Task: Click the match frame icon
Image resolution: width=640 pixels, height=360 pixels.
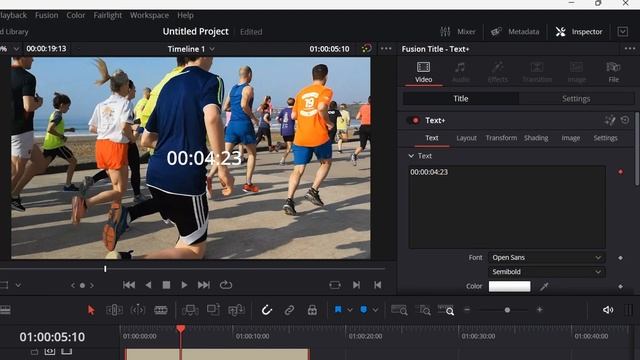Action: (335, 285)
